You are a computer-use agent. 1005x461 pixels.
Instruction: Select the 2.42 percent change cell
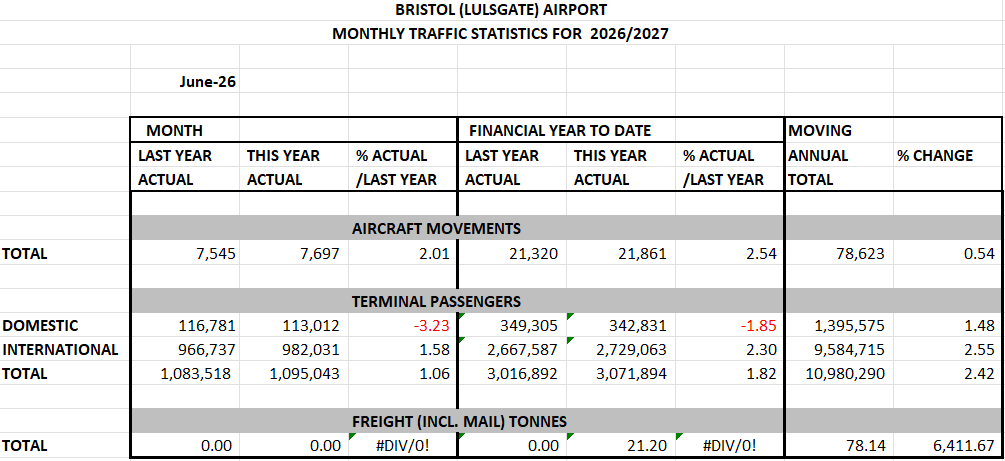947,374
